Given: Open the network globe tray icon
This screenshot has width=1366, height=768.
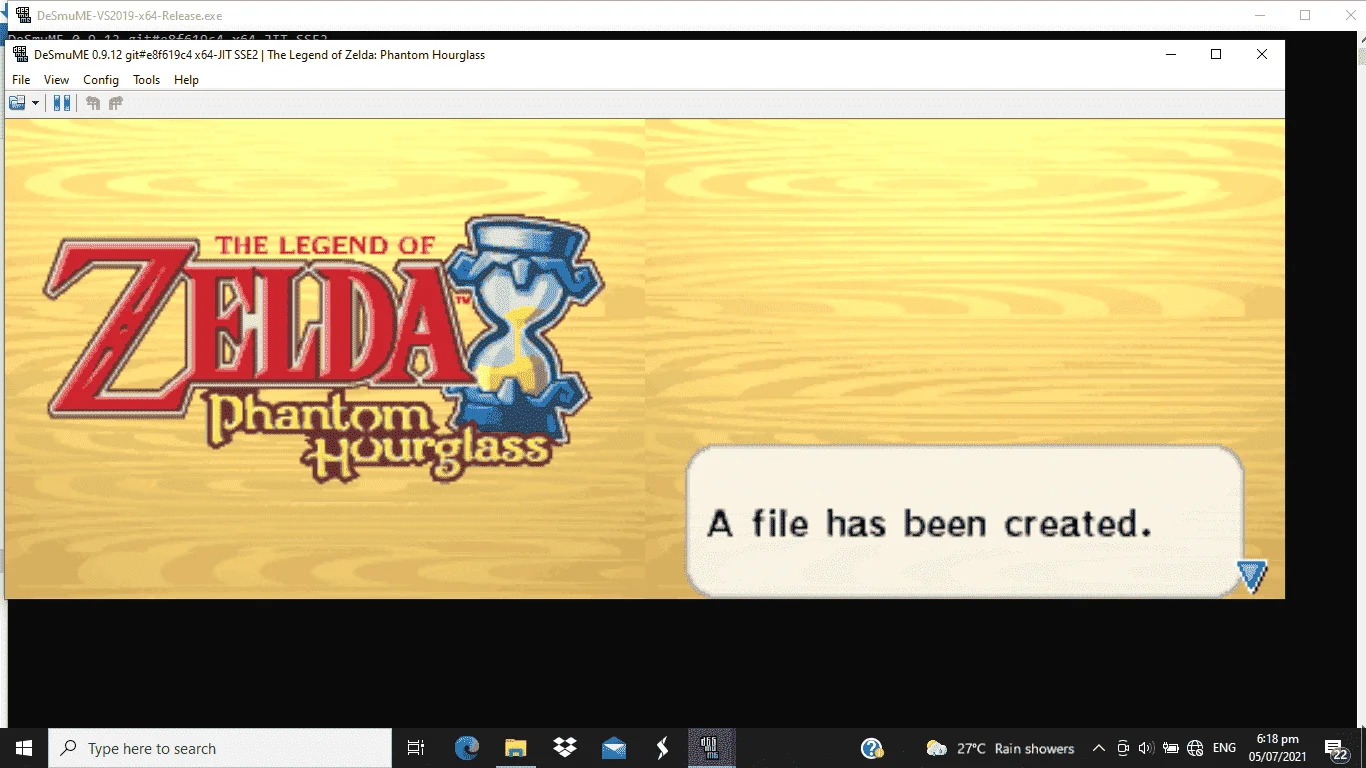Looking at the screenshot, I should tap(1195, 748).
